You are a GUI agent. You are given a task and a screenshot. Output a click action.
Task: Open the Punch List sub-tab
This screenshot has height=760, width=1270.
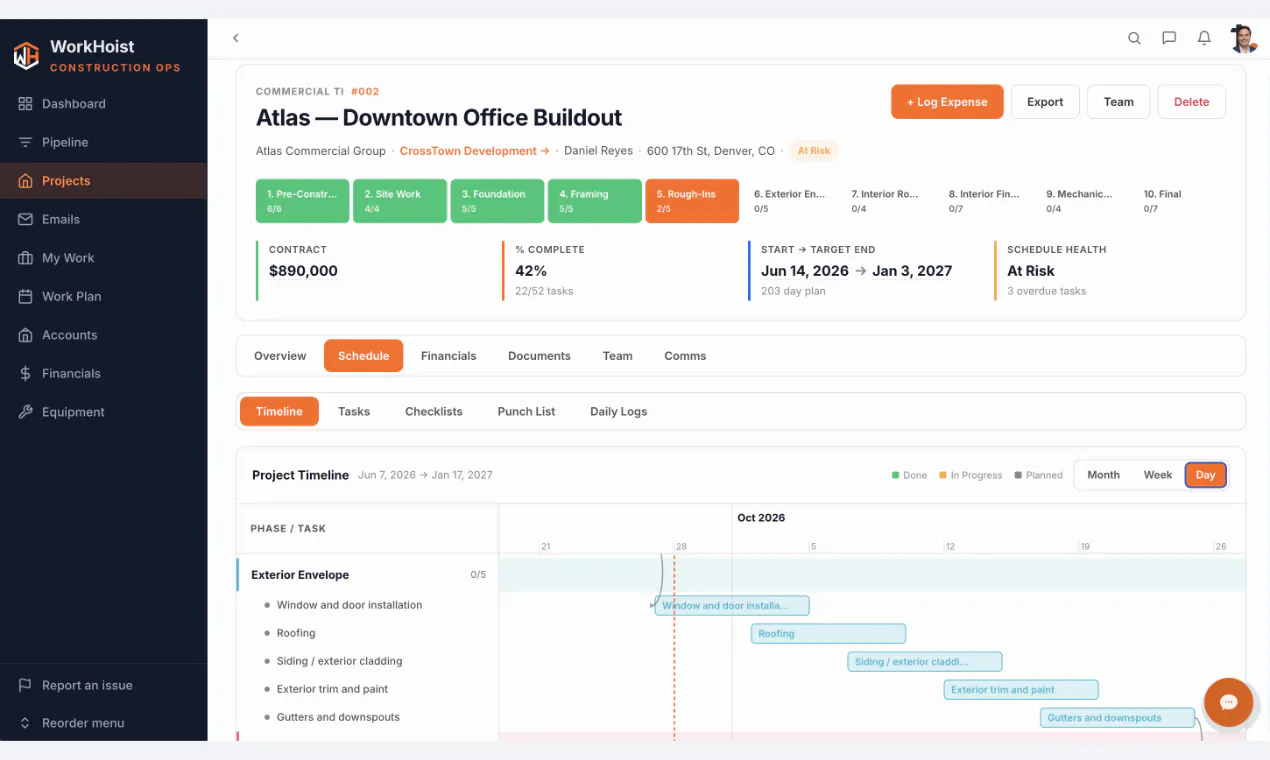coord(526,412)
